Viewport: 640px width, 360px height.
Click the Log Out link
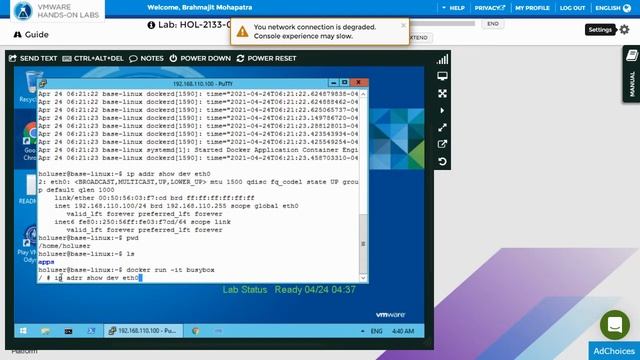click(572, 8)
